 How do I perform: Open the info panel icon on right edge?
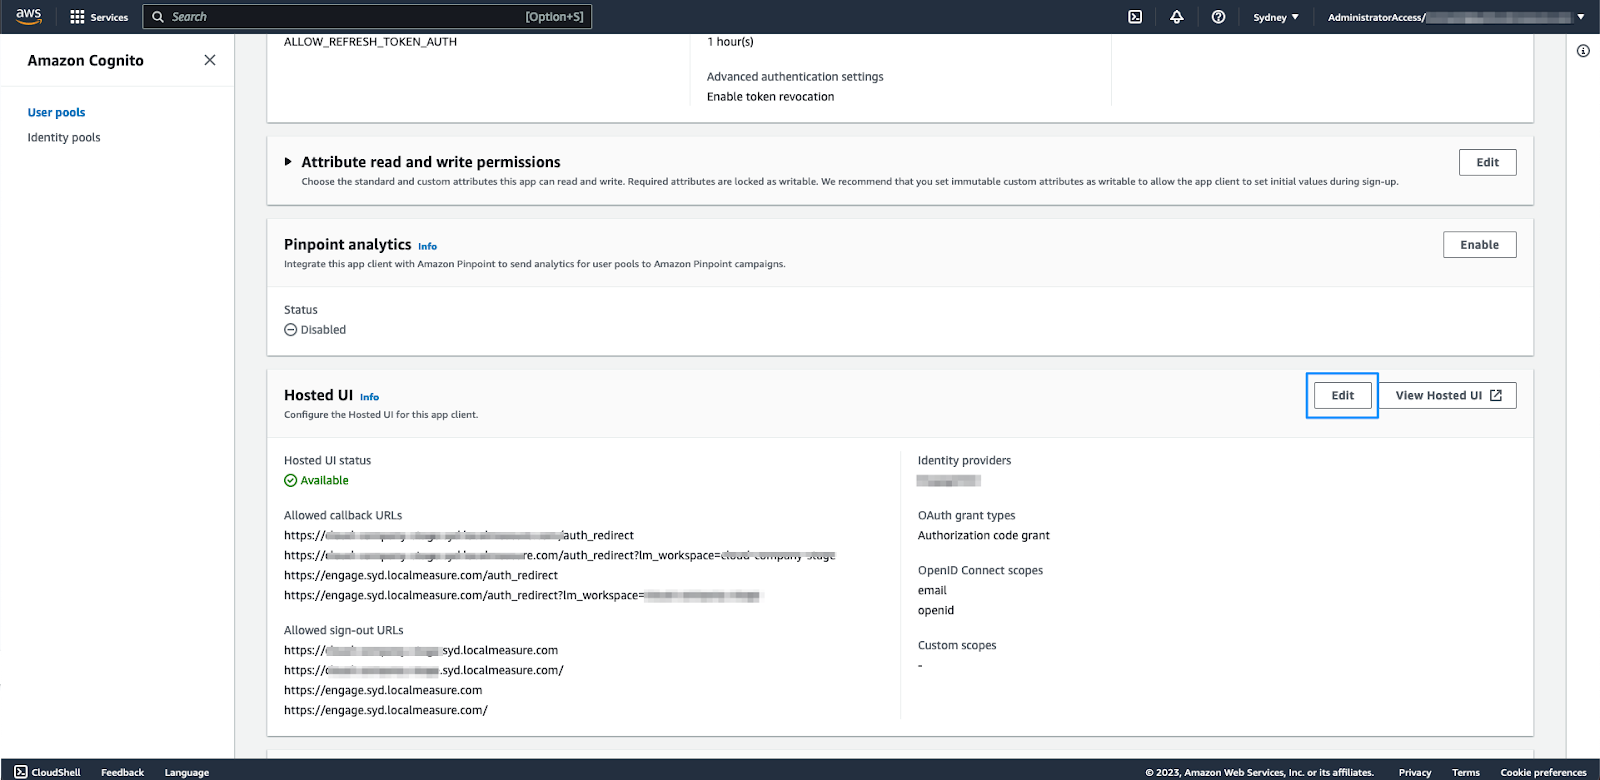point(1583,51)
